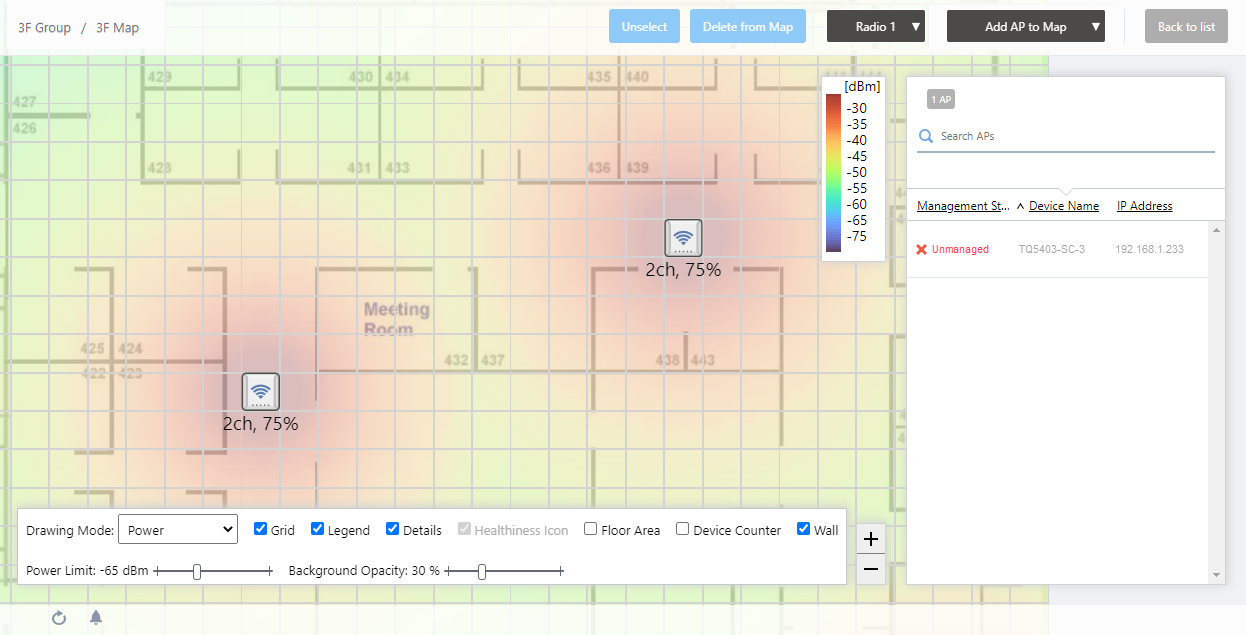Click the refresh icon at bottom left
This screenshot has width=1246, height=635.
(x=59, y=618)
